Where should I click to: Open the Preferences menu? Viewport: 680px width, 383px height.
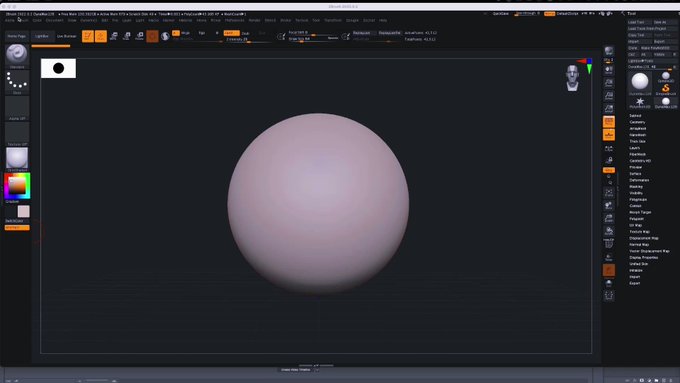coord(235,20)
